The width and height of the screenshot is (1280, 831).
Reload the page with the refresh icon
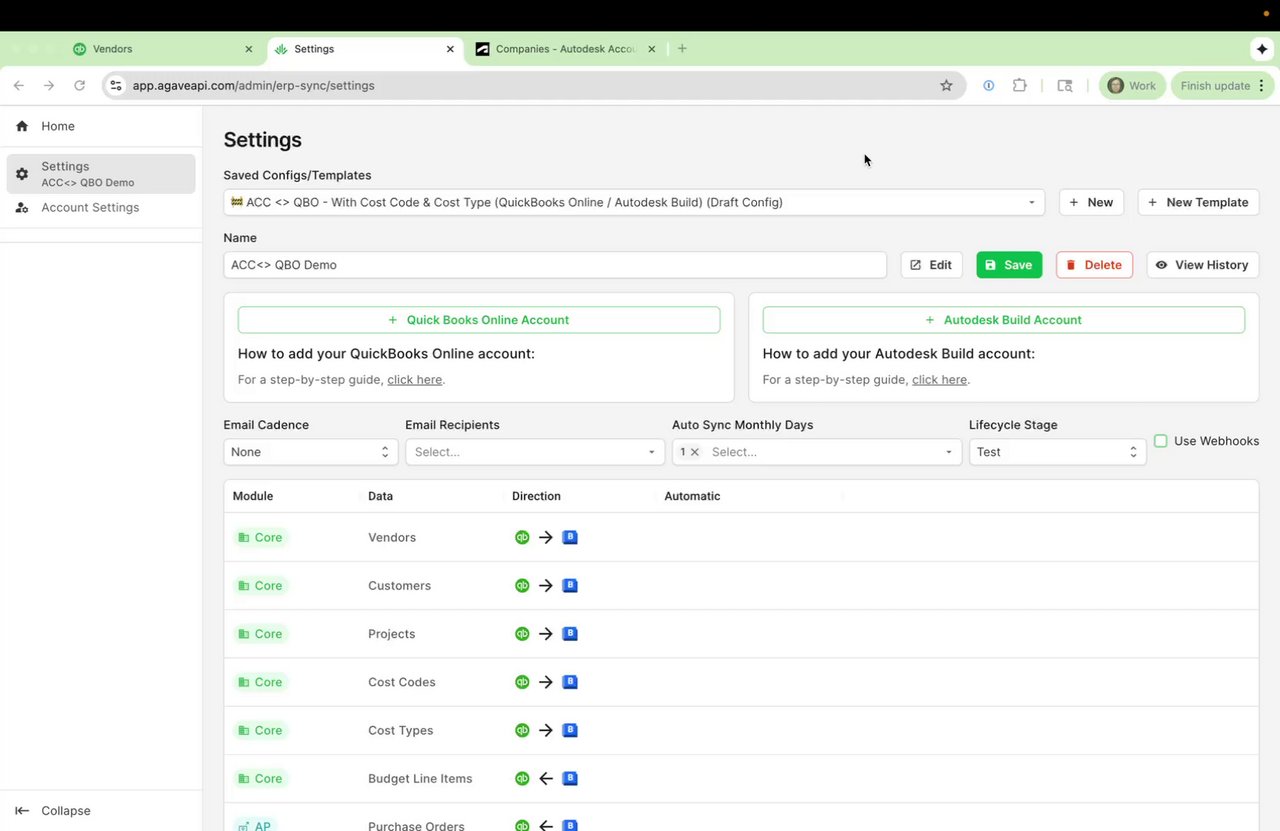80,86
